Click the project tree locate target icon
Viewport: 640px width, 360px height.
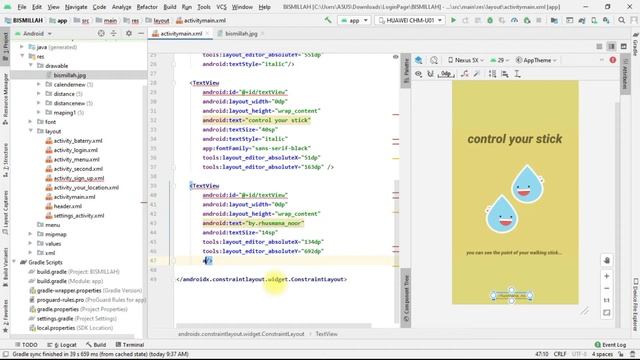(x=101, y=33)
